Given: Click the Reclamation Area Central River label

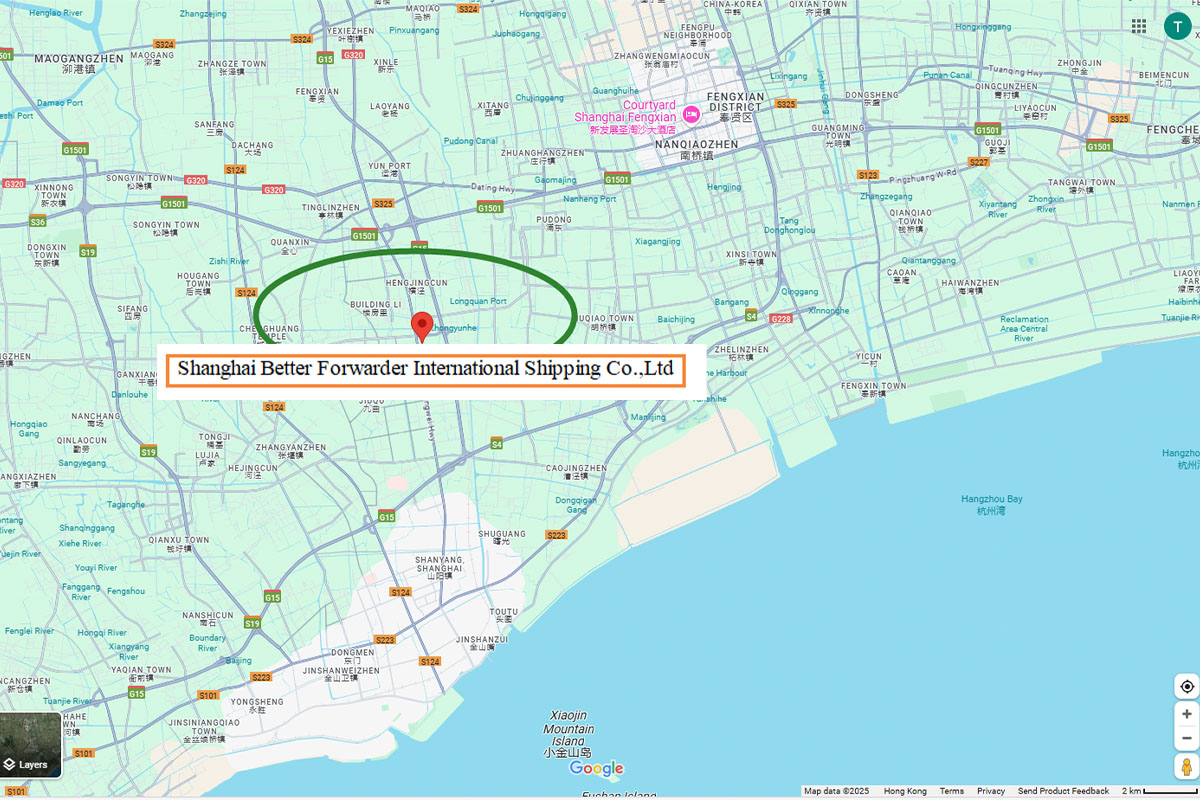Looking at the screenshot, I should click(x=1024, y=329).
